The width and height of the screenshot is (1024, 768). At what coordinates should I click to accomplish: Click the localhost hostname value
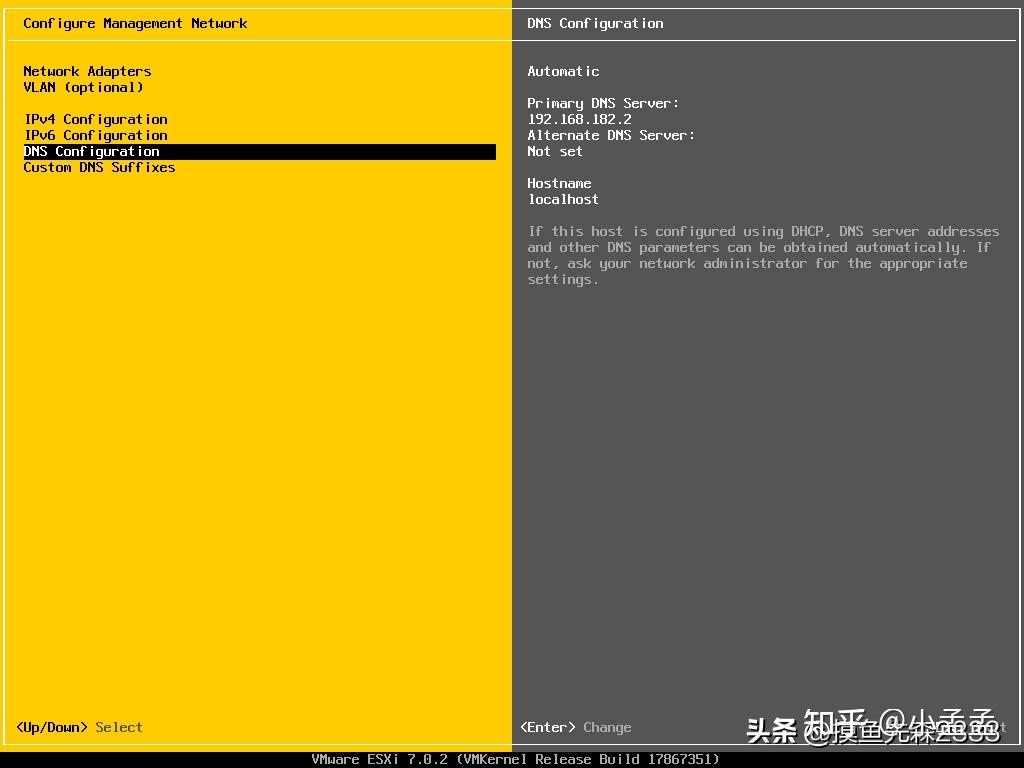563,199
